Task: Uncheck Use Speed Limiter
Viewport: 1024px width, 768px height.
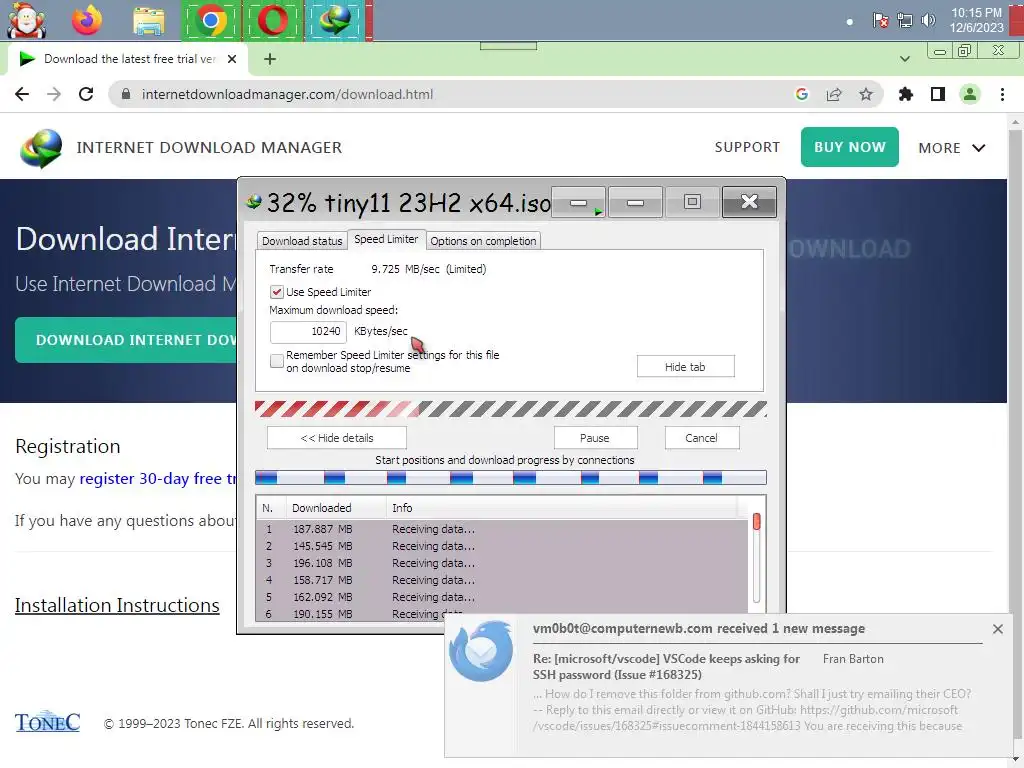Action: (x=277, y=292)
